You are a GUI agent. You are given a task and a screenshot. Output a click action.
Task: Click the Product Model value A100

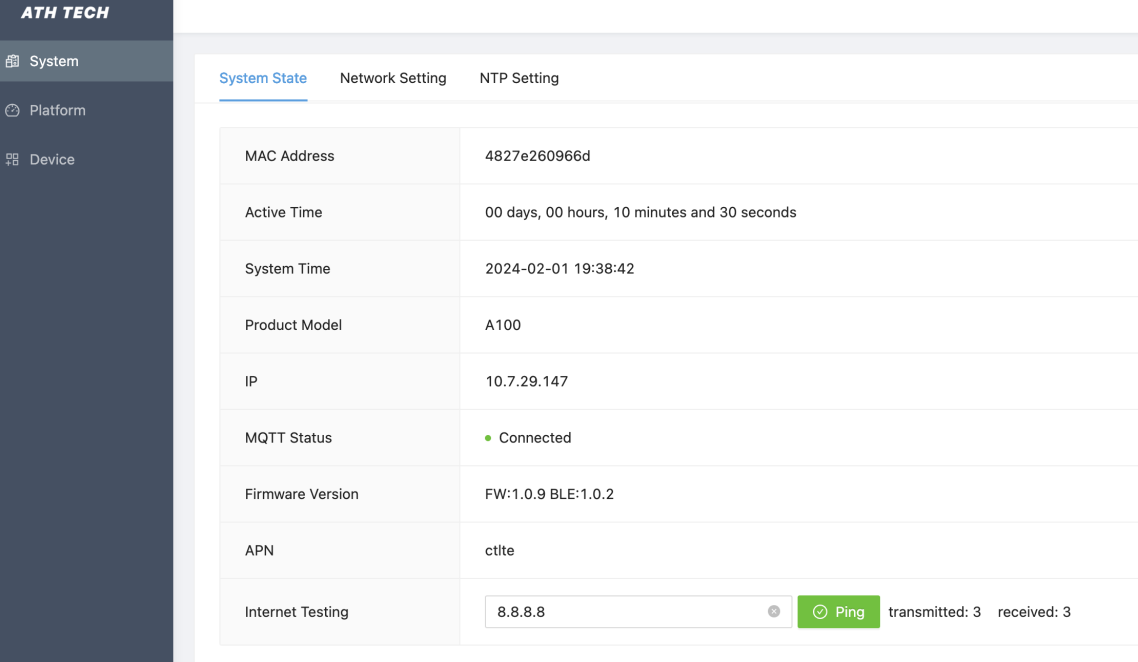click(x=502, y=325)
